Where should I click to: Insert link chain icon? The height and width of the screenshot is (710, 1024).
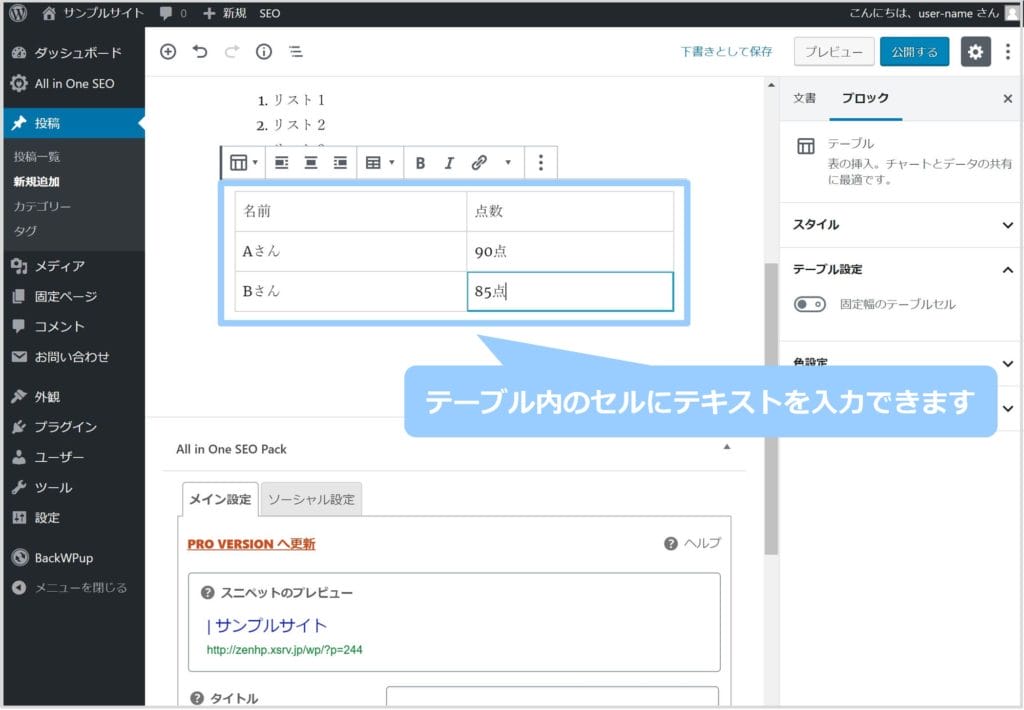[479, 163]
